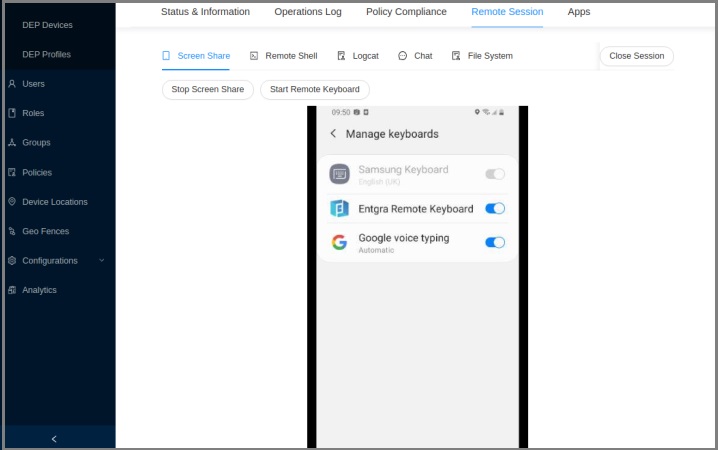
Task: Open DEP Profiles in sidebar
Action: click(46, 54)
